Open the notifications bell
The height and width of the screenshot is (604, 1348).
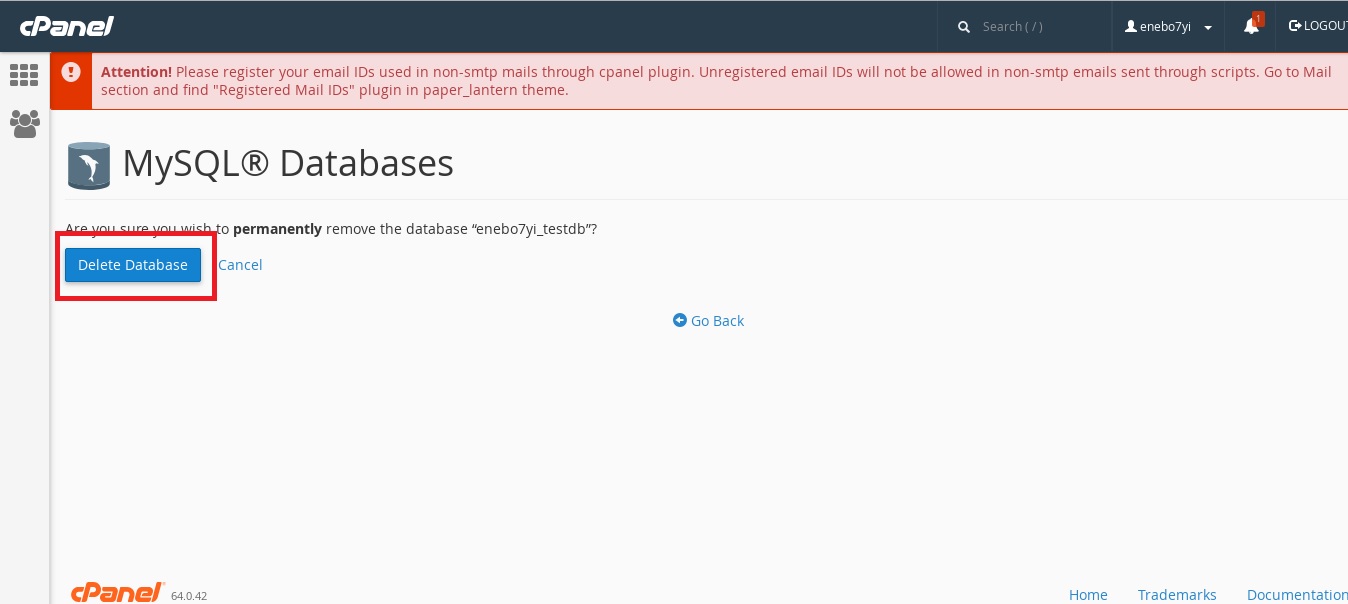[1251, 26]
